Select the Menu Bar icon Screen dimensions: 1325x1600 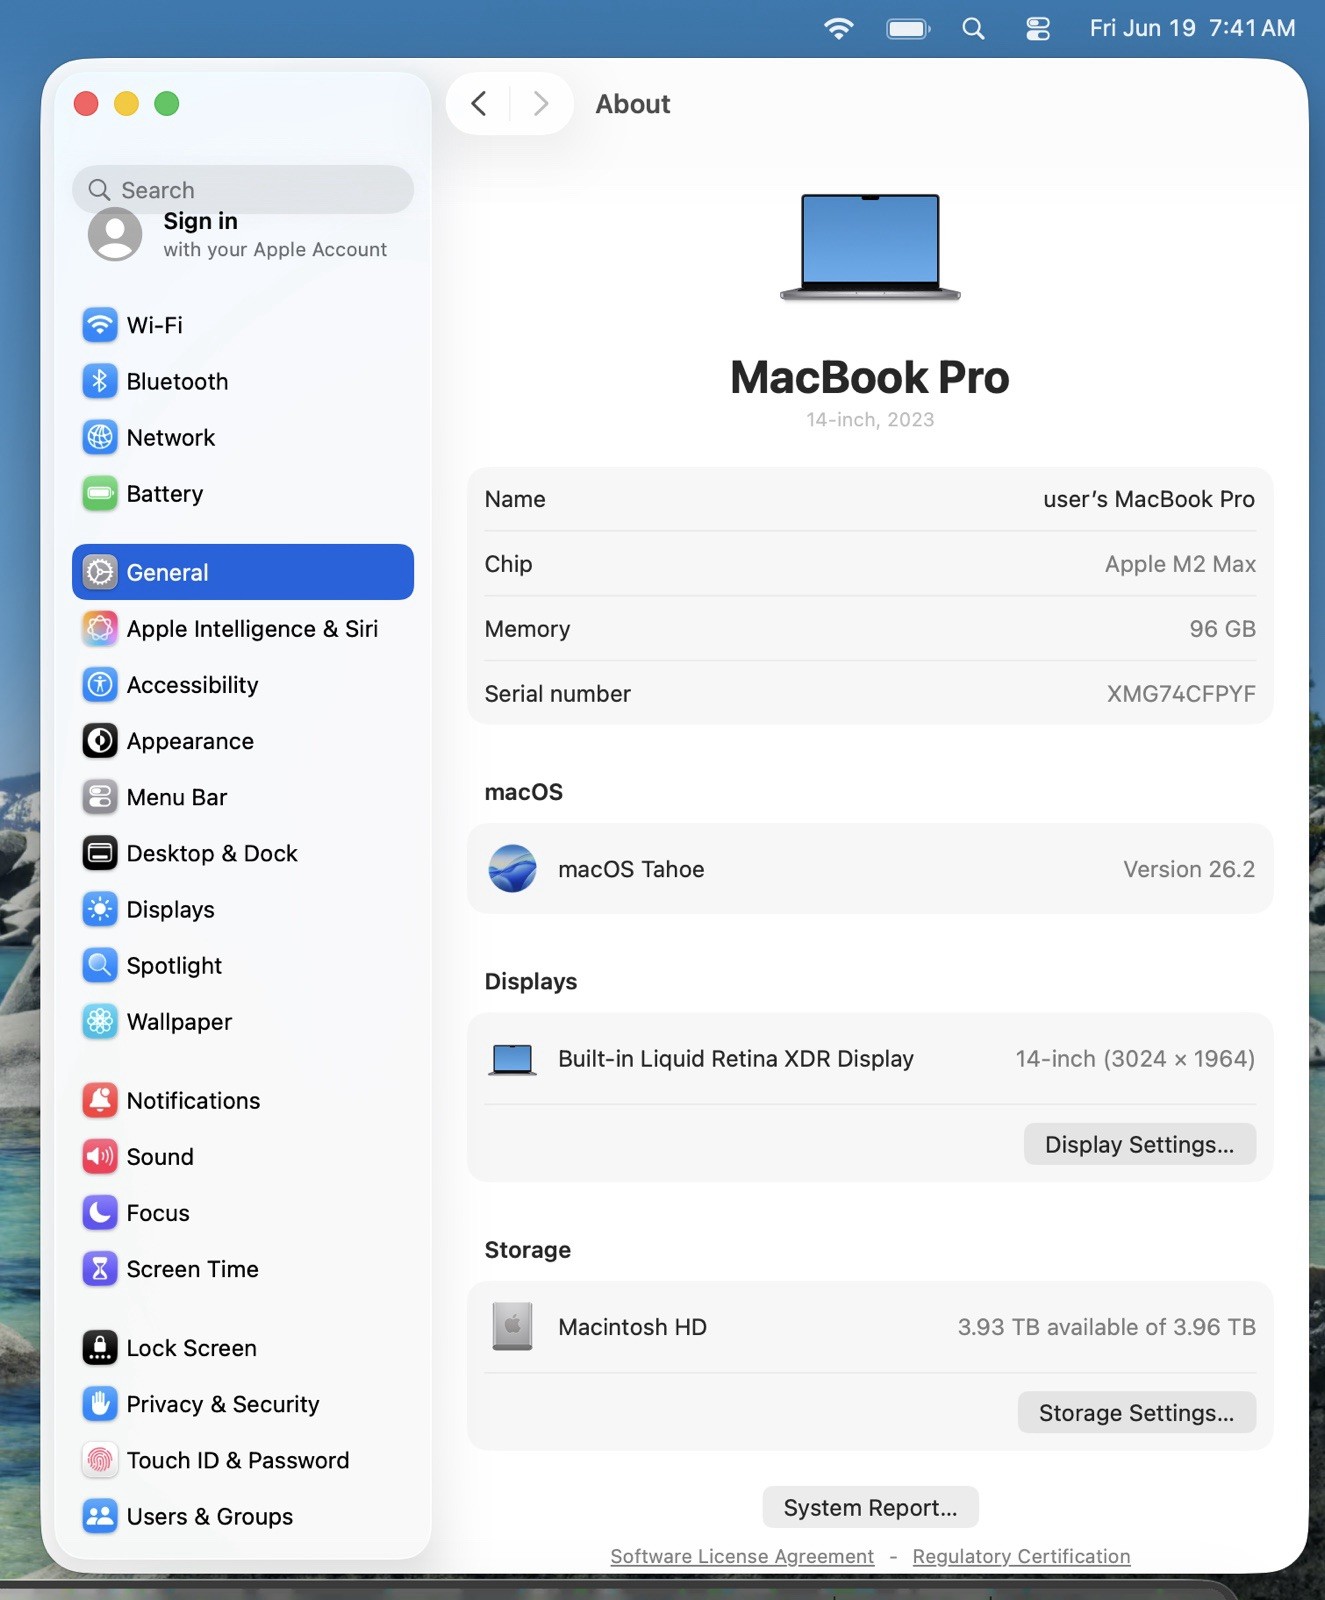point(99,797)
